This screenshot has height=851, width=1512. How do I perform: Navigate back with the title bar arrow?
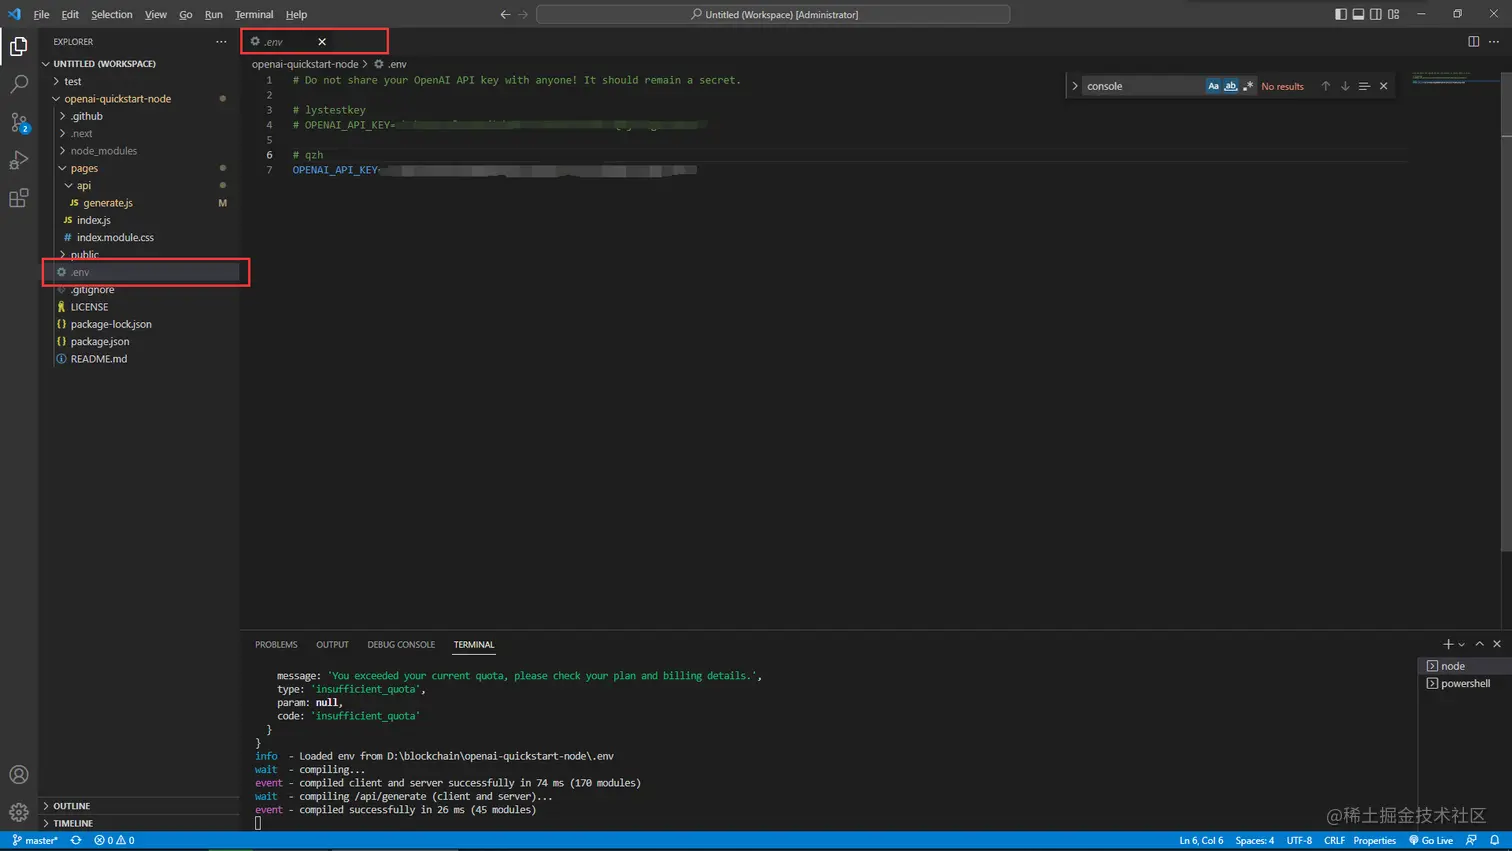coord(505,14)
